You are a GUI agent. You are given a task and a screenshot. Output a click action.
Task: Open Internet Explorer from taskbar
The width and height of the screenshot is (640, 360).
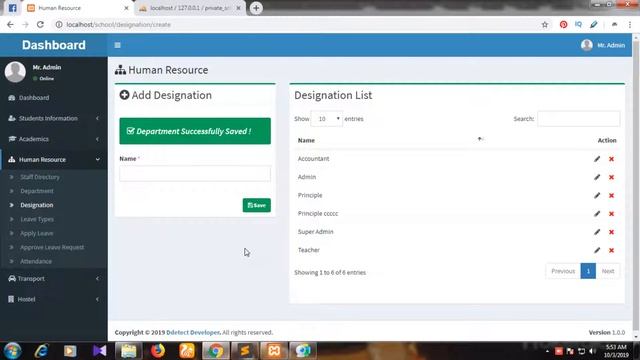[x=41, y=351]
